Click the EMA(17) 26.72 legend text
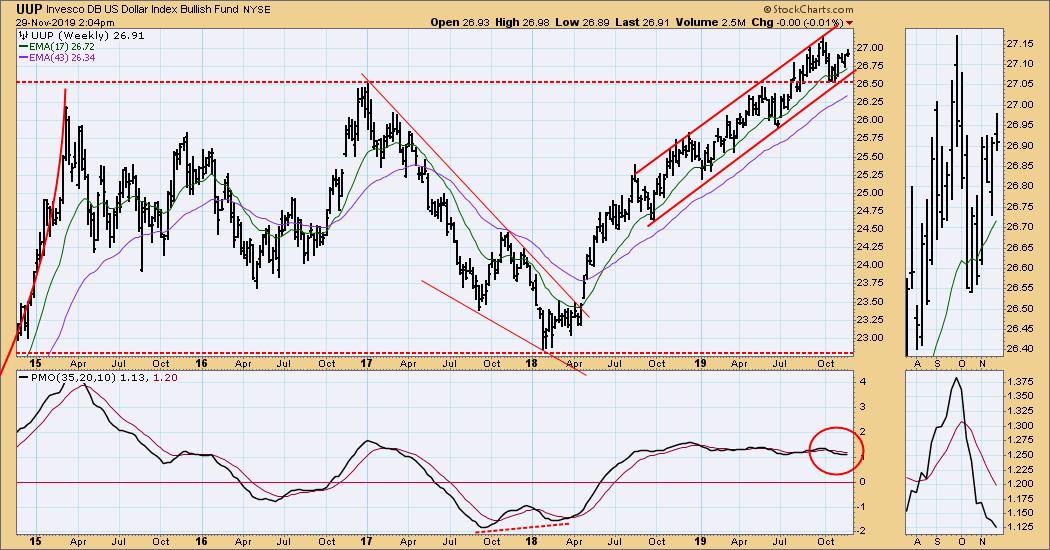This screenshot has width=1050, height=550. [x=63, y=47]
